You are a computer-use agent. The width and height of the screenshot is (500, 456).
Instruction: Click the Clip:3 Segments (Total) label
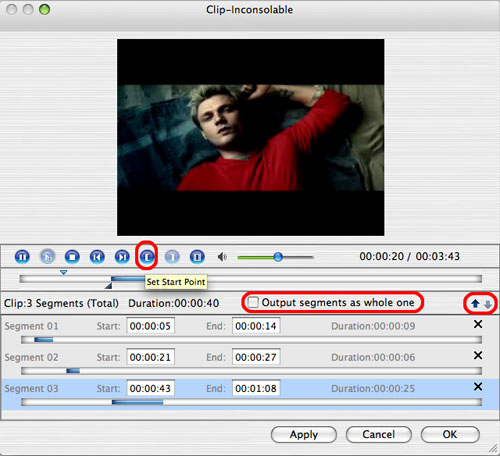[x=61, y=303]
